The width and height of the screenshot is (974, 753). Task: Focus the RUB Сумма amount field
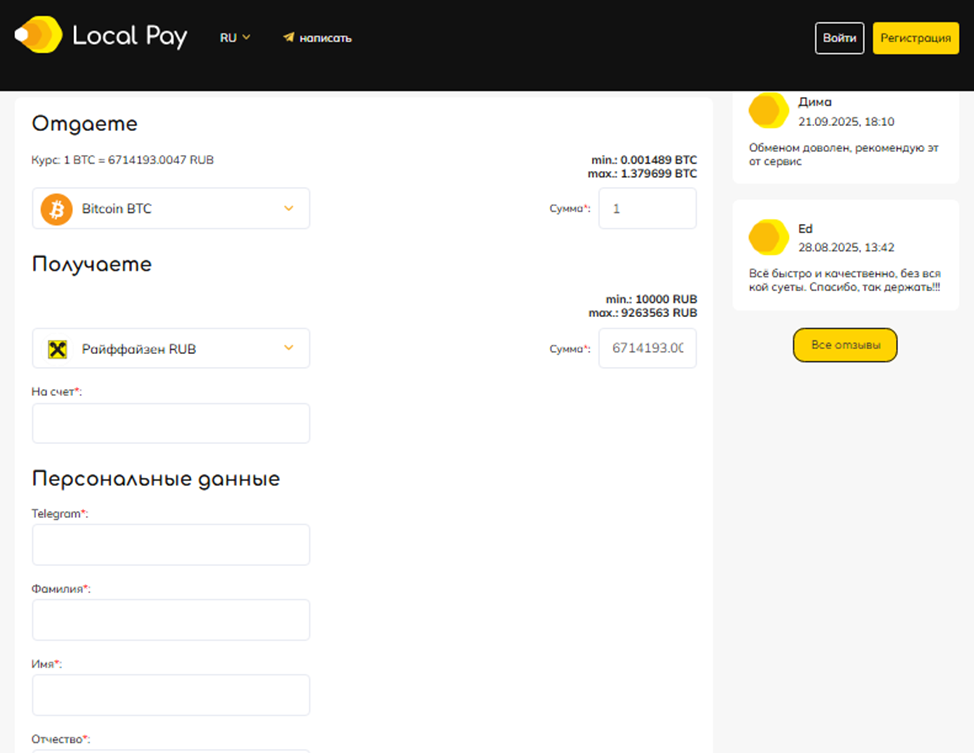tap(647, 348)
